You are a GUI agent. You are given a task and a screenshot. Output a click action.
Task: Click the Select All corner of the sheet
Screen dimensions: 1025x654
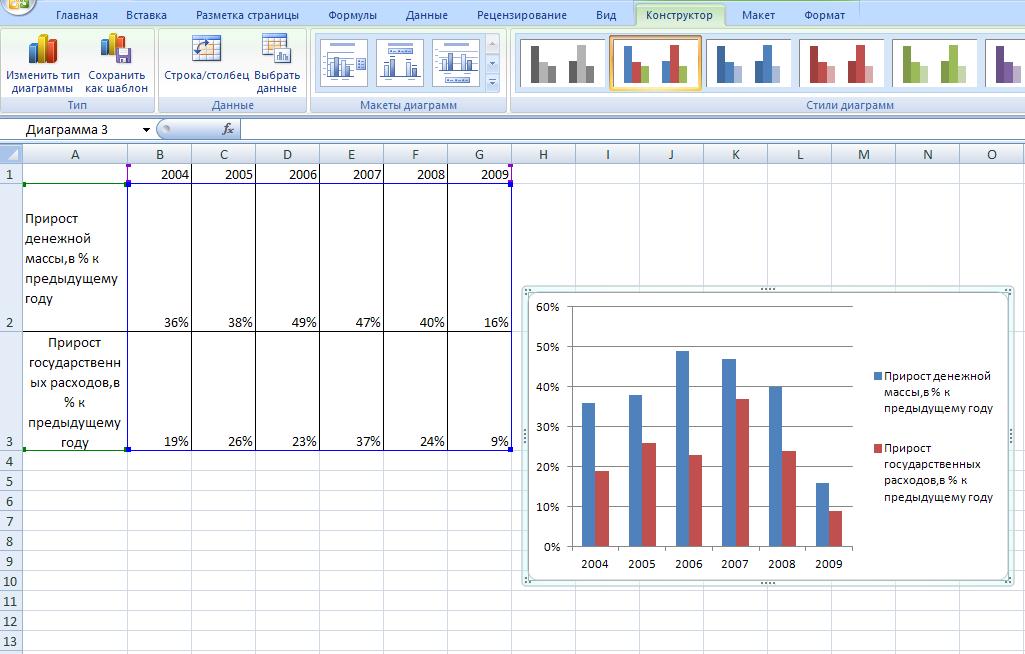pos(11,154)
